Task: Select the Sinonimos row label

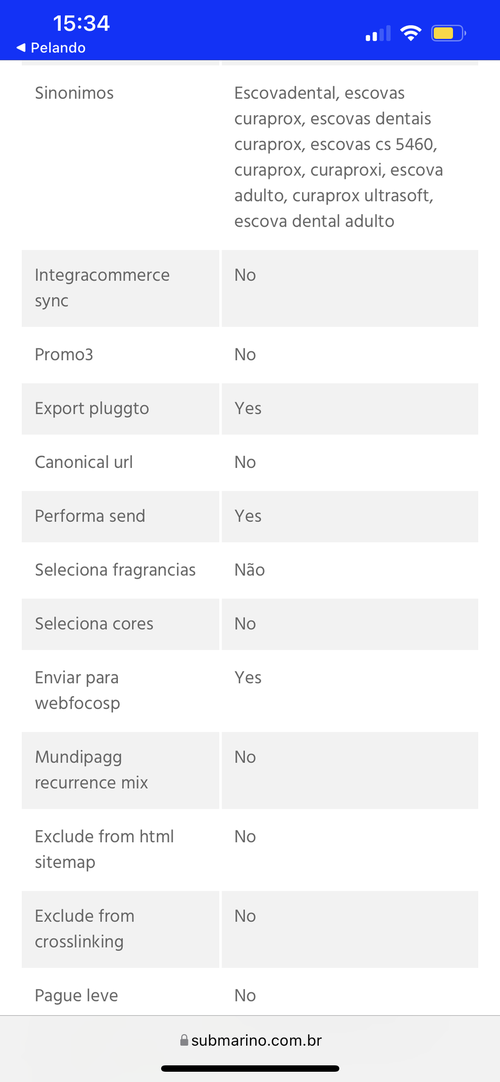Action: 74,93
